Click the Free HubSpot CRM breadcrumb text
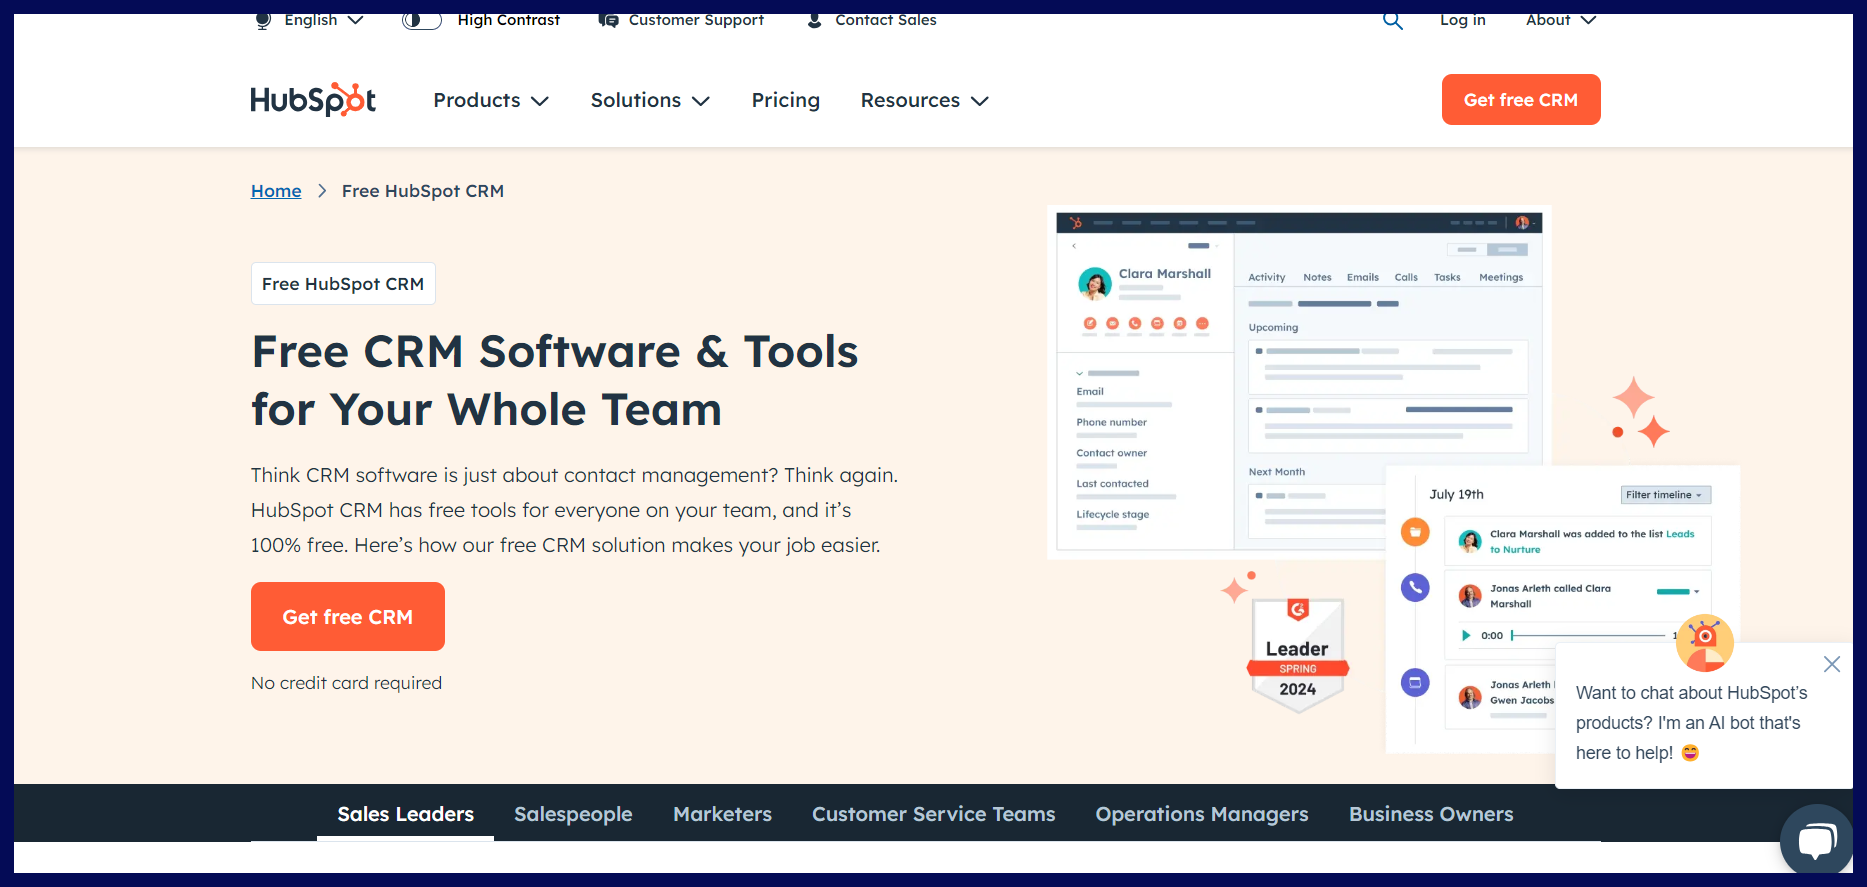This screenshot has height=887, width=1867. pos(423,191)
